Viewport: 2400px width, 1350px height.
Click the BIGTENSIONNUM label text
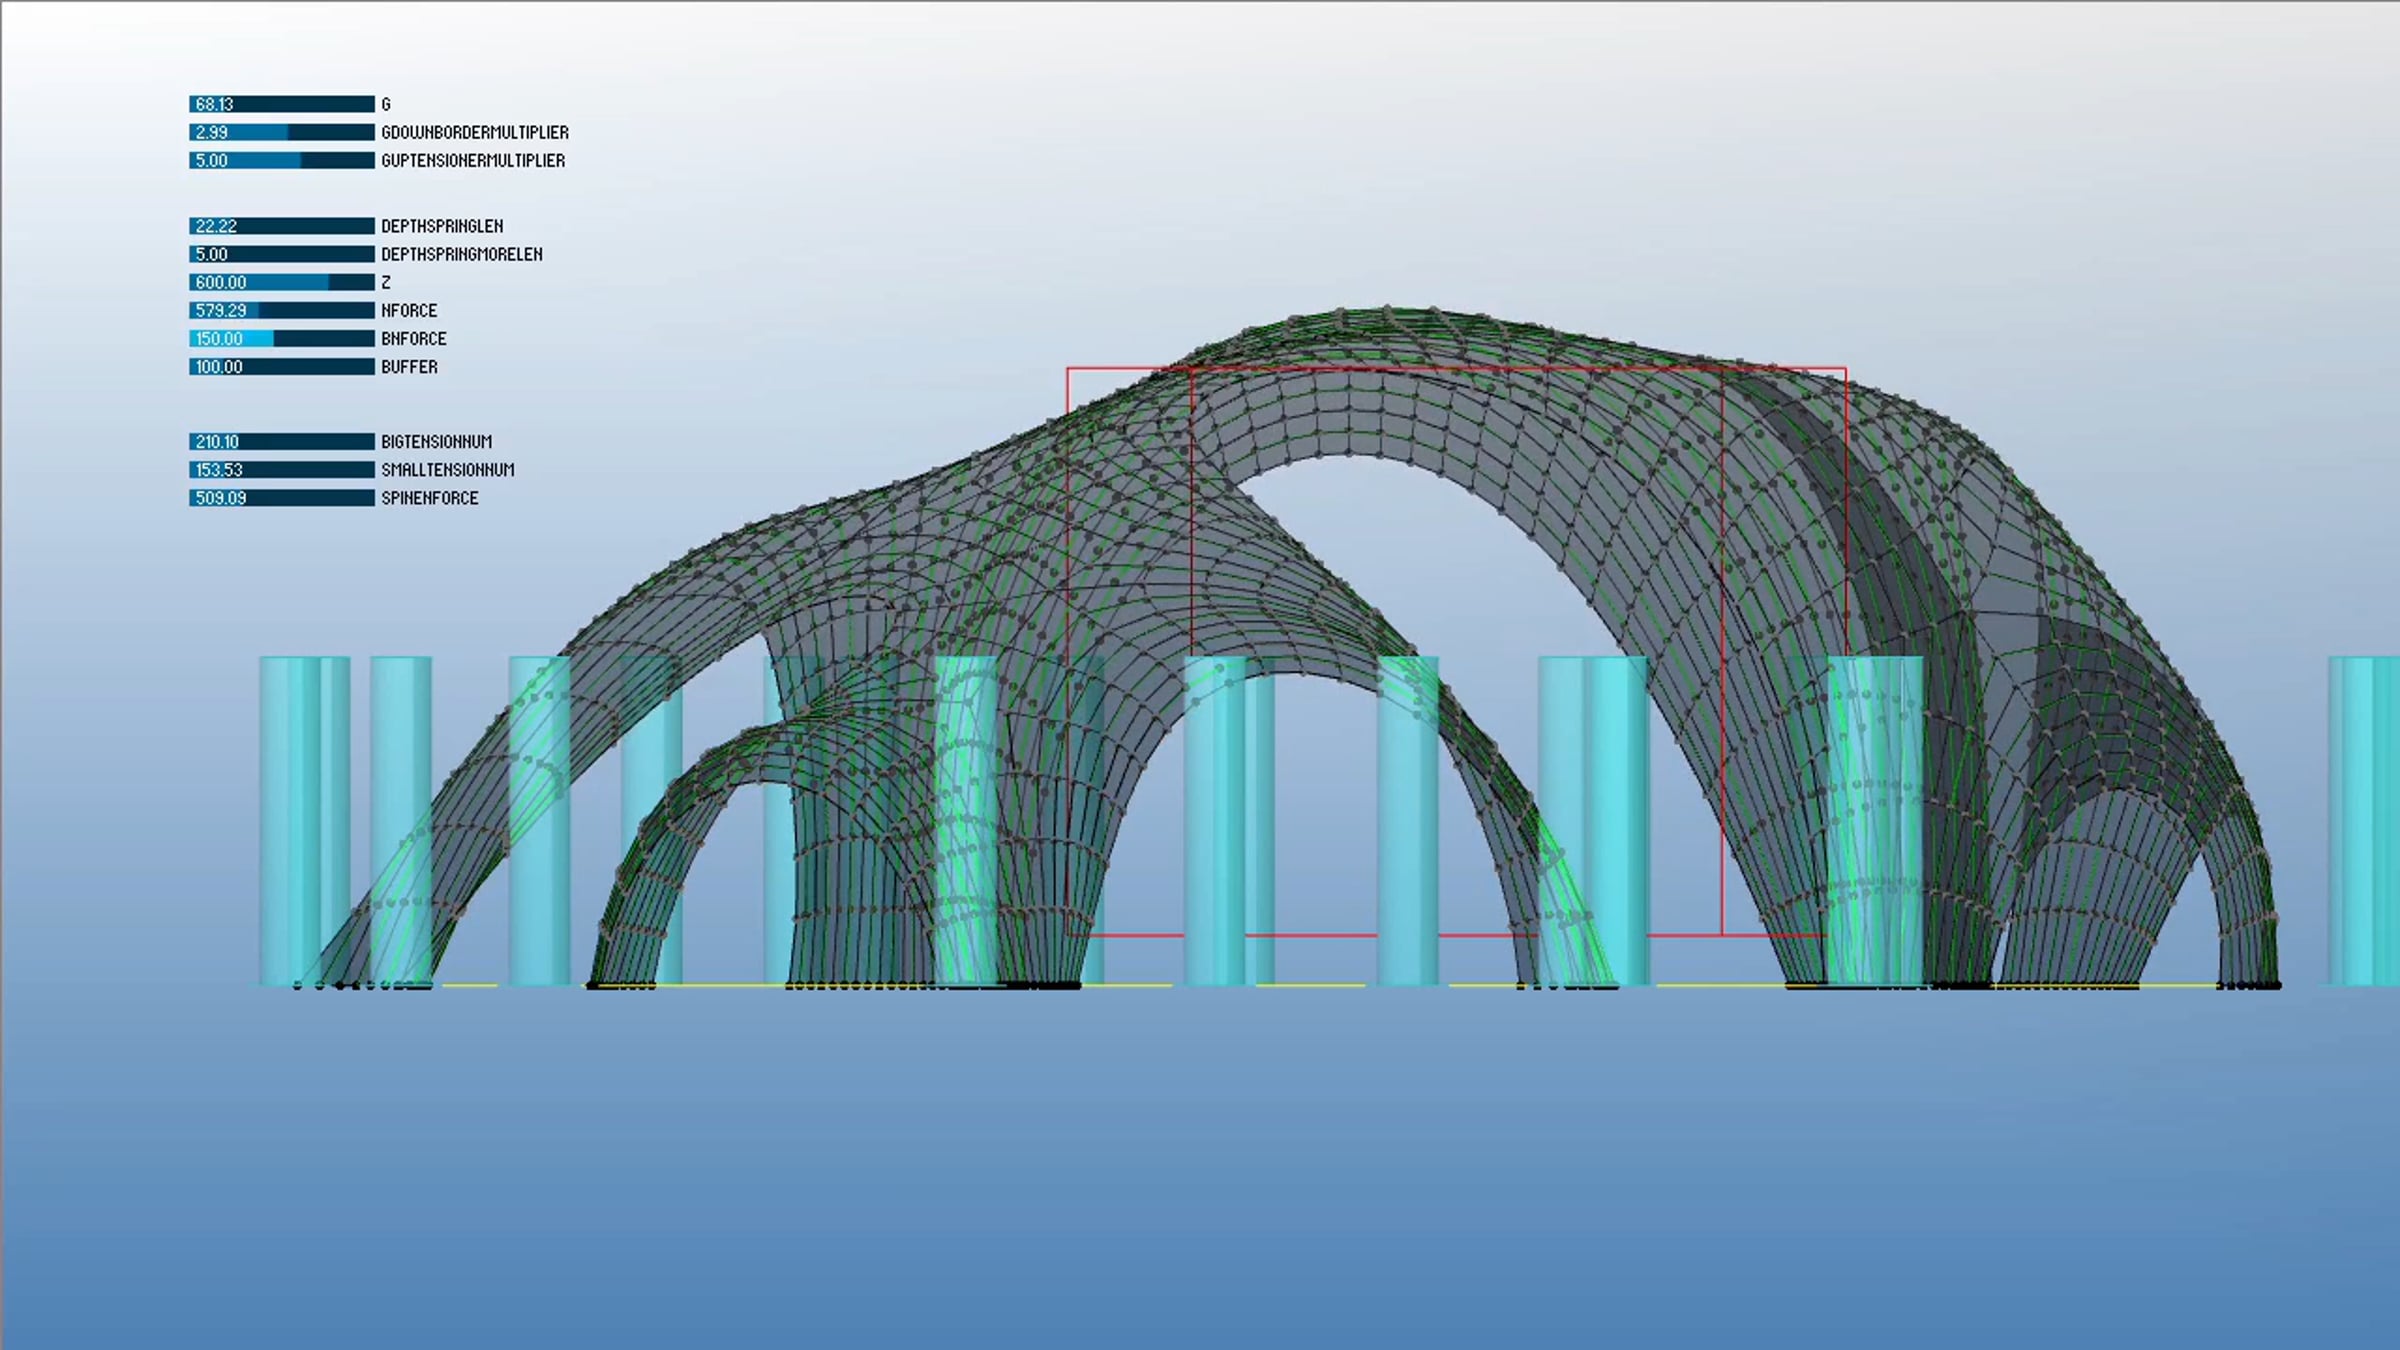click(436, 441)
